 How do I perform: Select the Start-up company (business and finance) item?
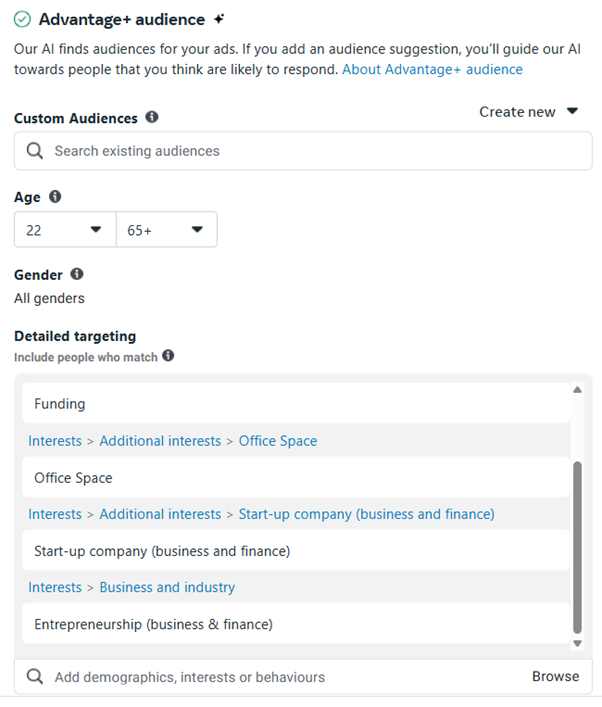tap(161, 551)
